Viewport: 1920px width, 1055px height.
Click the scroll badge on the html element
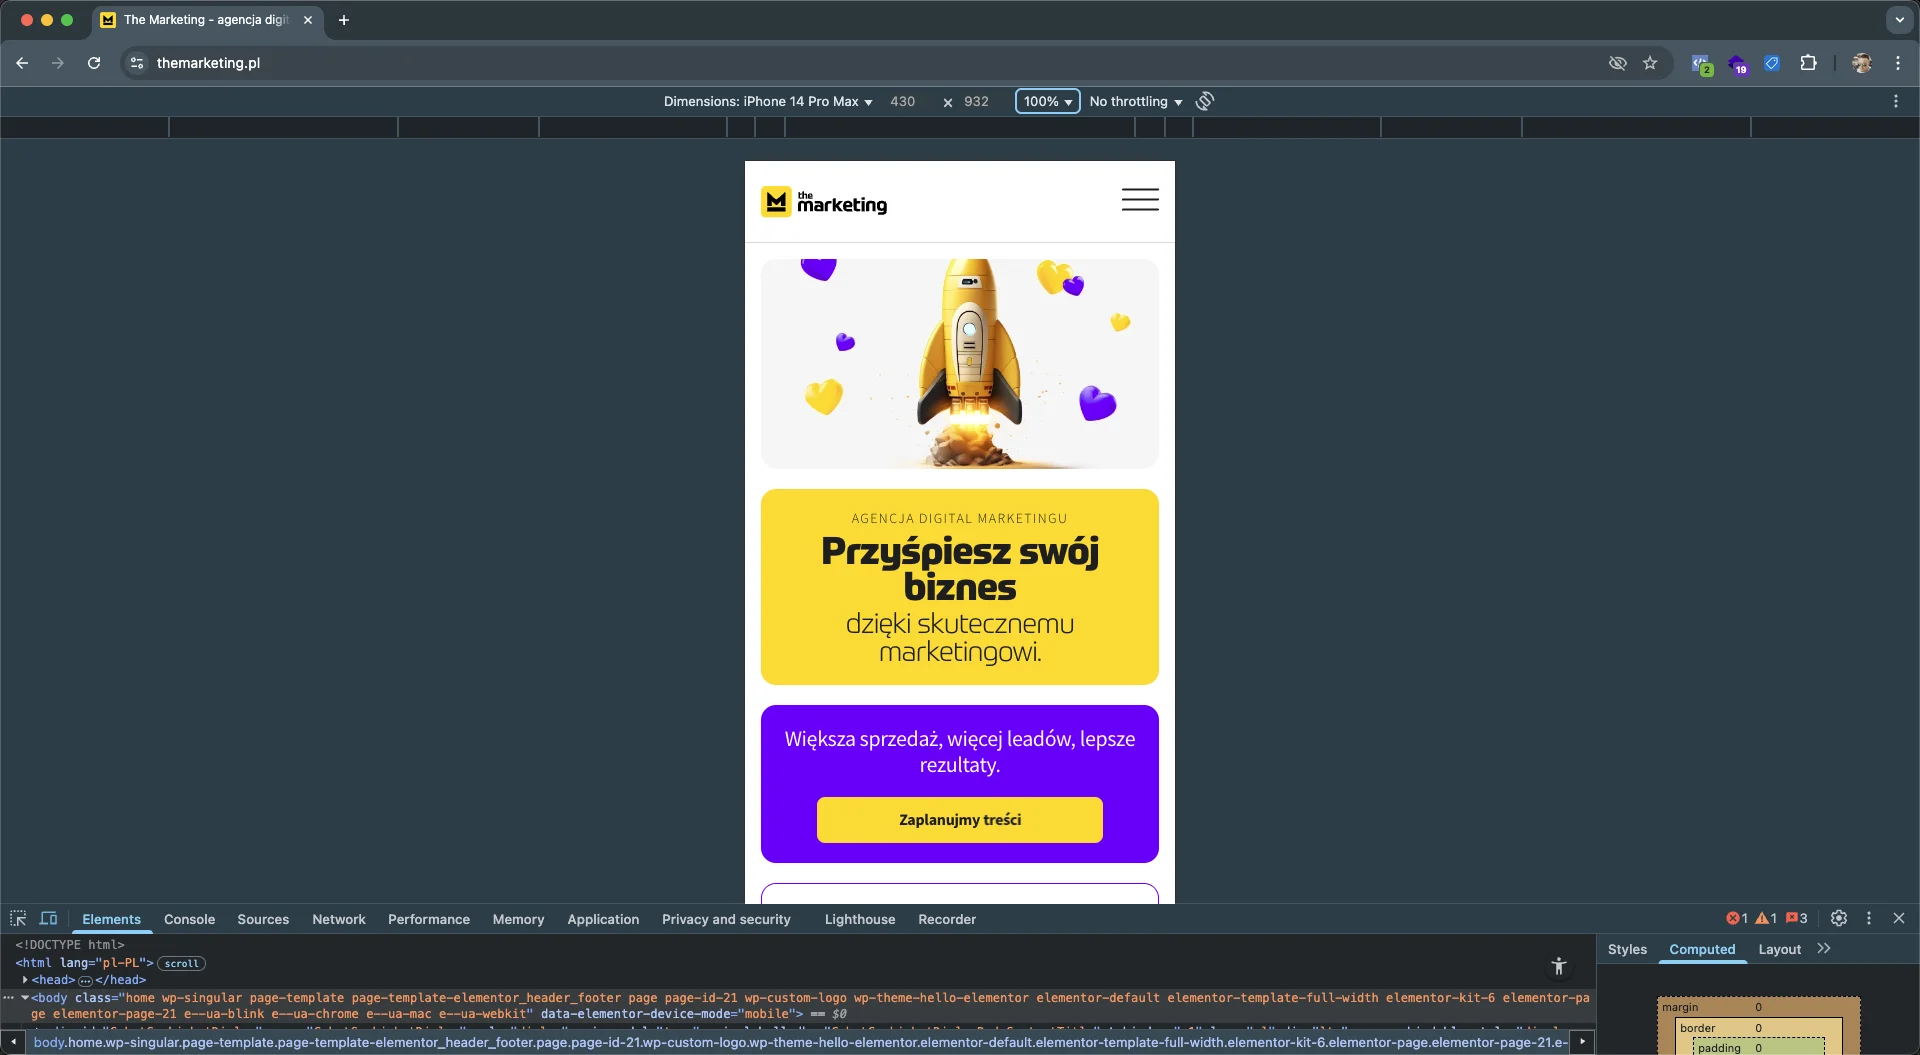[181, 963]
